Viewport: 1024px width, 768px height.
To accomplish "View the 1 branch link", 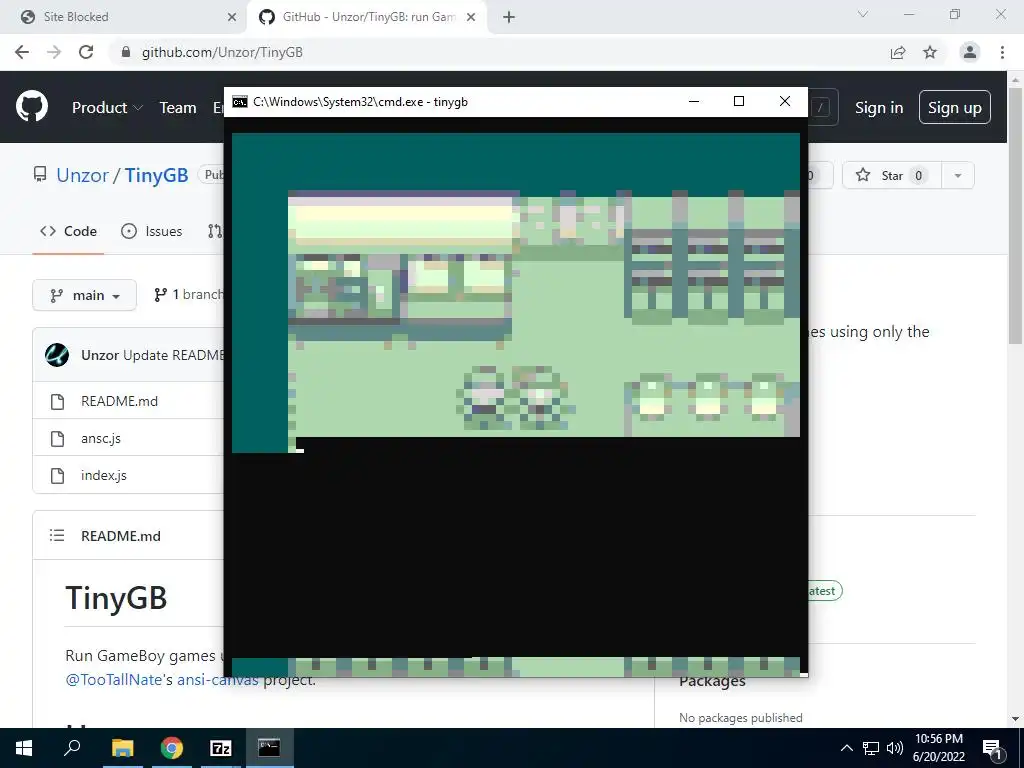I will (188, 295).
